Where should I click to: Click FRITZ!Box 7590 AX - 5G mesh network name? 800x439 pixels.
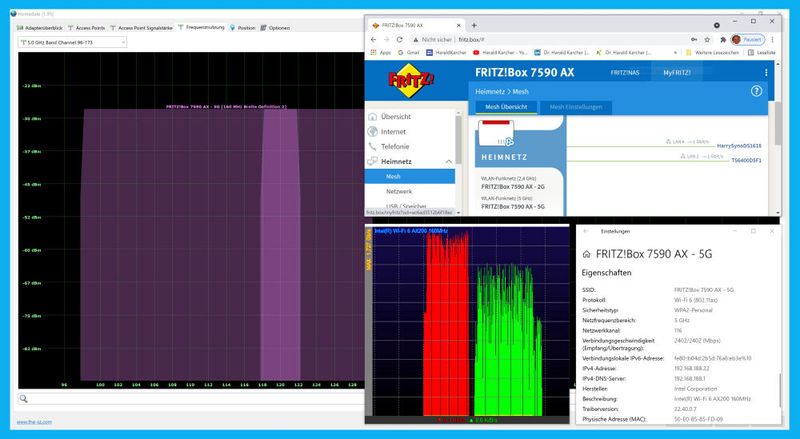click(513, 206)
